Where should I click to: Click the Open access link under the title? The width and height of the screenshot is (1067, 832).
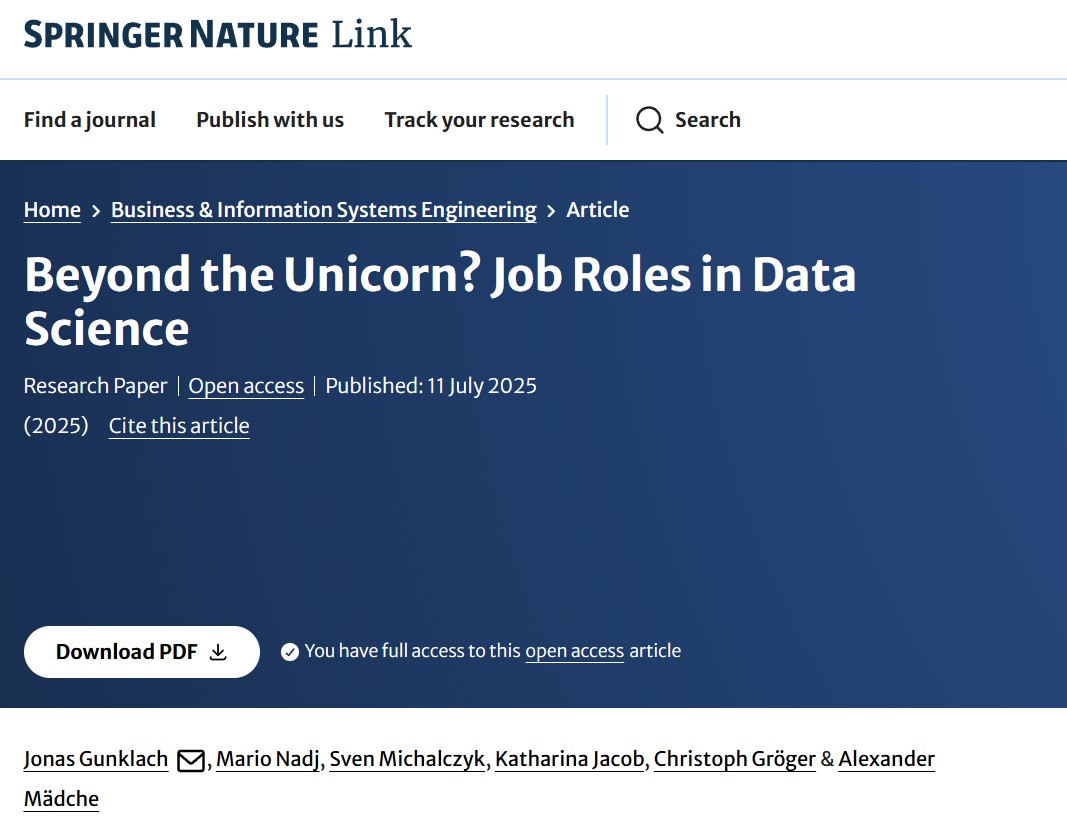tap(246, 386)
